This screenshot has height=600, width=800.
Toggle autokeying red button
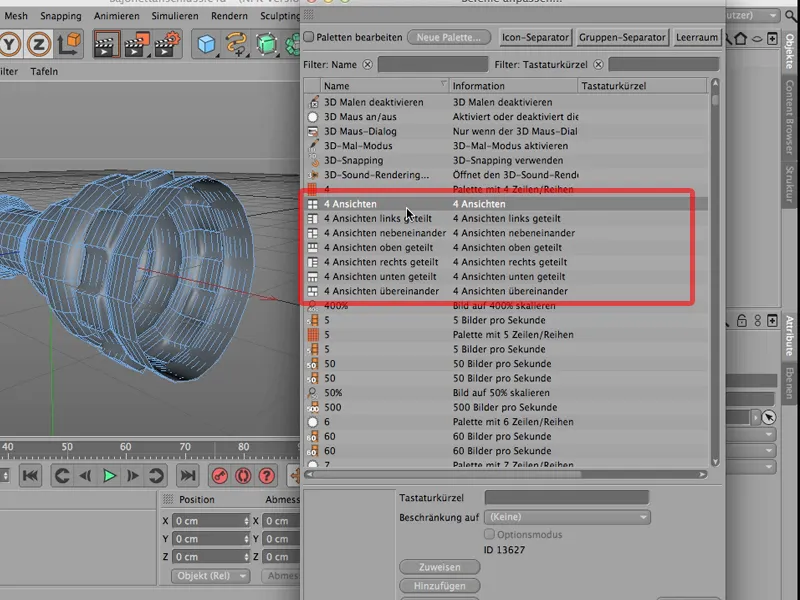coord(243,476)
